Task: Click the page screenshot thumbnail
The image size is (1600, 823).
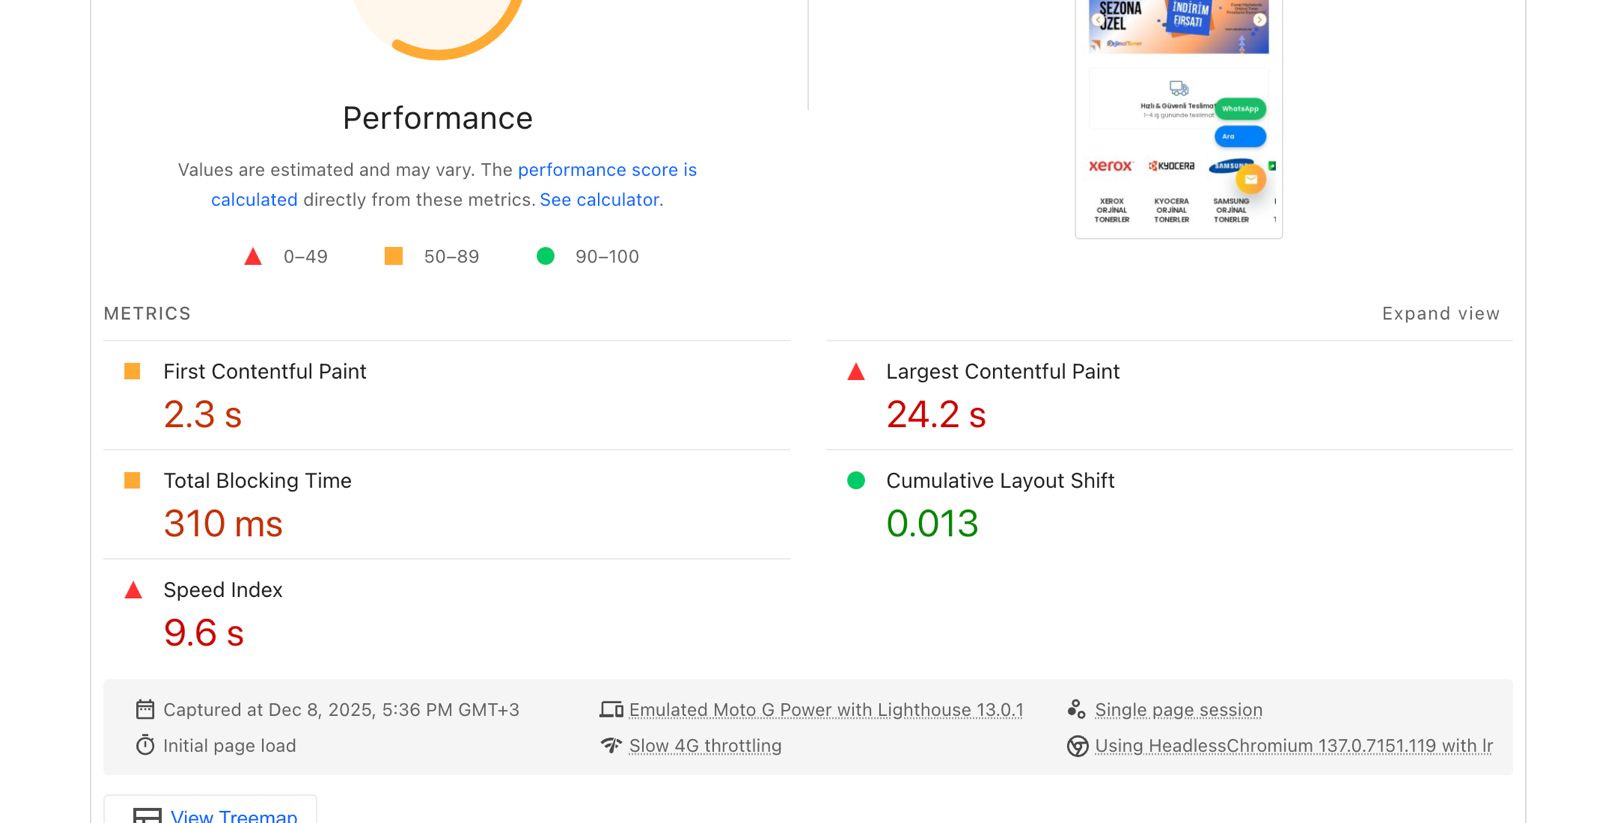Action: click(1179, 118)
